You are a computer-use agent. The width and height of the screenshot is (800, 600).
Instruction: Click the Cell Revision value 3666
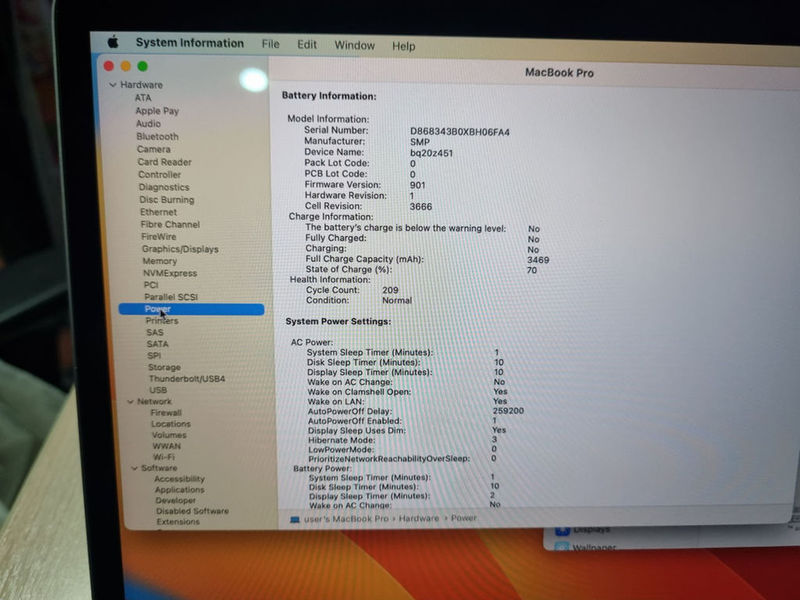click(421, 207)
